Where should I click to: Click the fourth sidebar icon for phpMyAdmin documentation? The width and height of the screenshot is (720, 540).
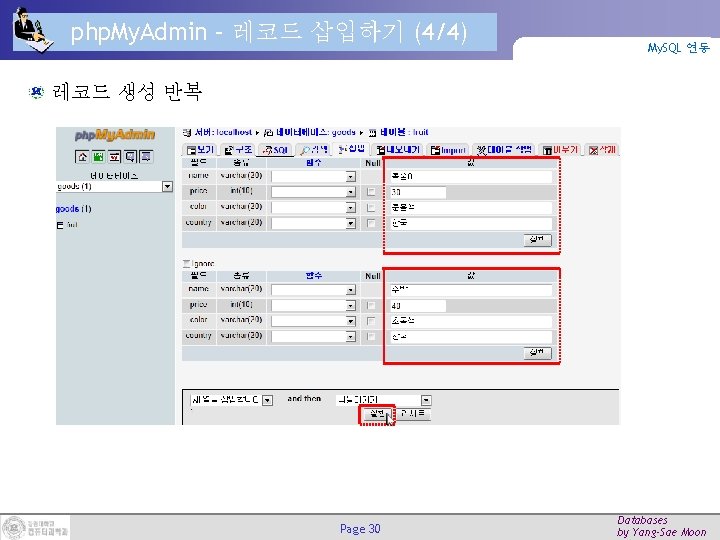130,157
